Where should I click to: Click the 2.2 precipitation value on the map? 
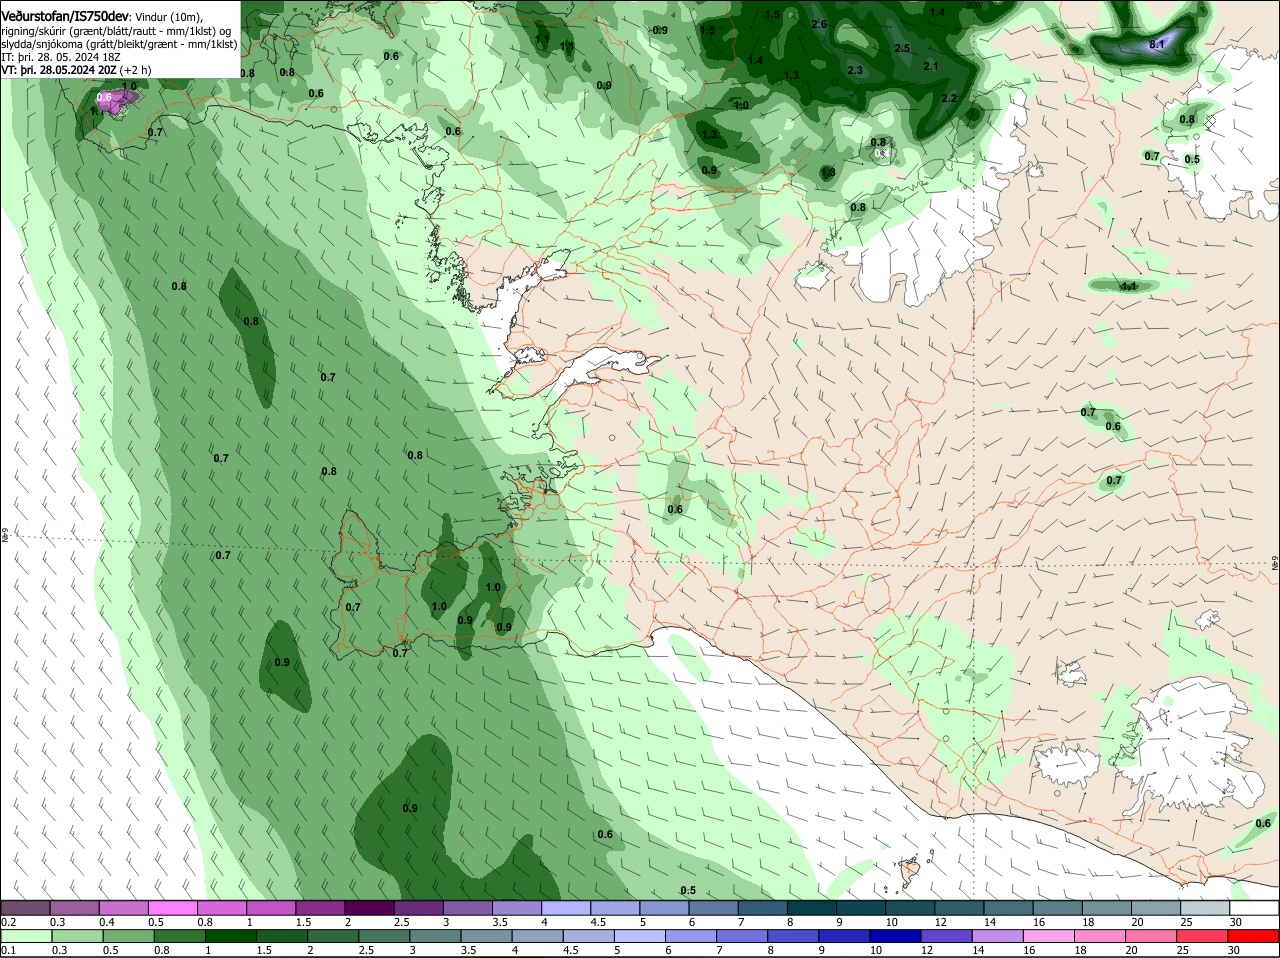[x=949, y=98]
